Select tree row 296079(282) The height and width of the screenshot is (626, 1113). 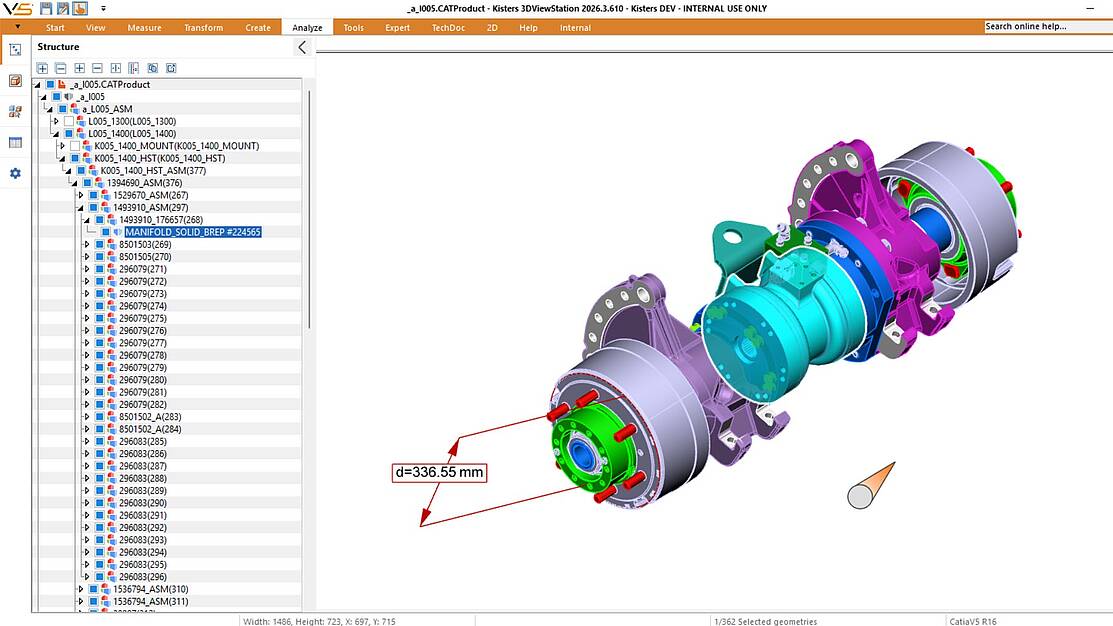click(x=143, y=405)
